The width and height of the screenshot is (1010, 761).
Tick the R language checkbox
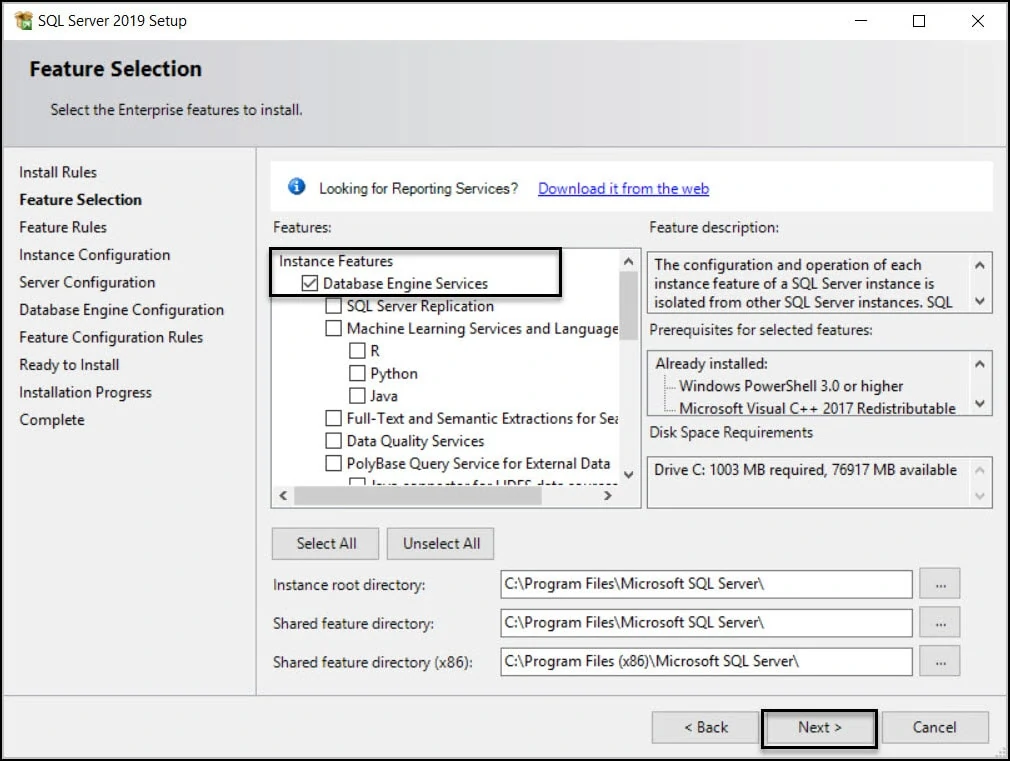tap(357, 351)
